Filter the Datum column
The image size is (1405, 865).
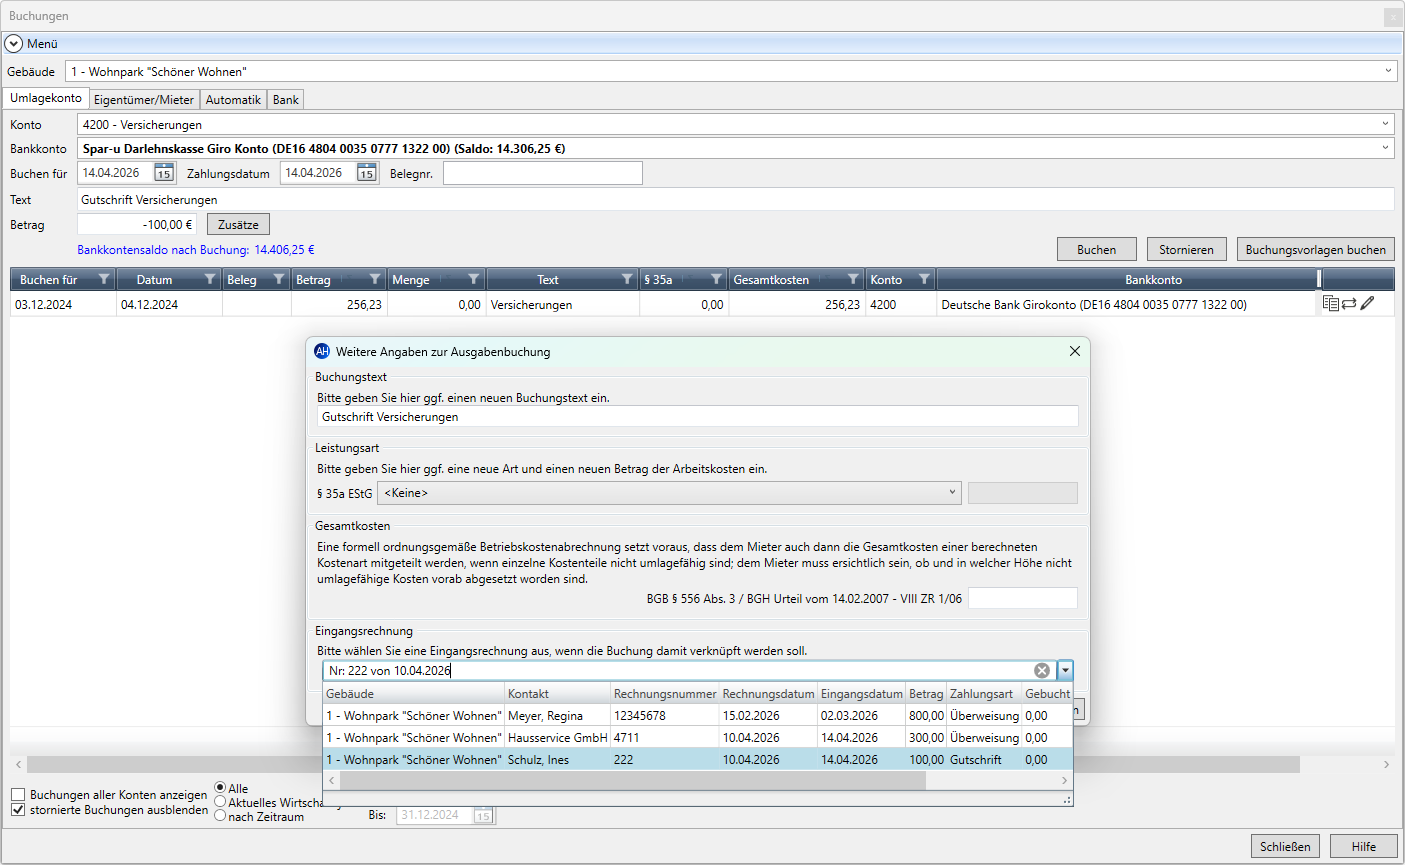(x=210, y=280)
